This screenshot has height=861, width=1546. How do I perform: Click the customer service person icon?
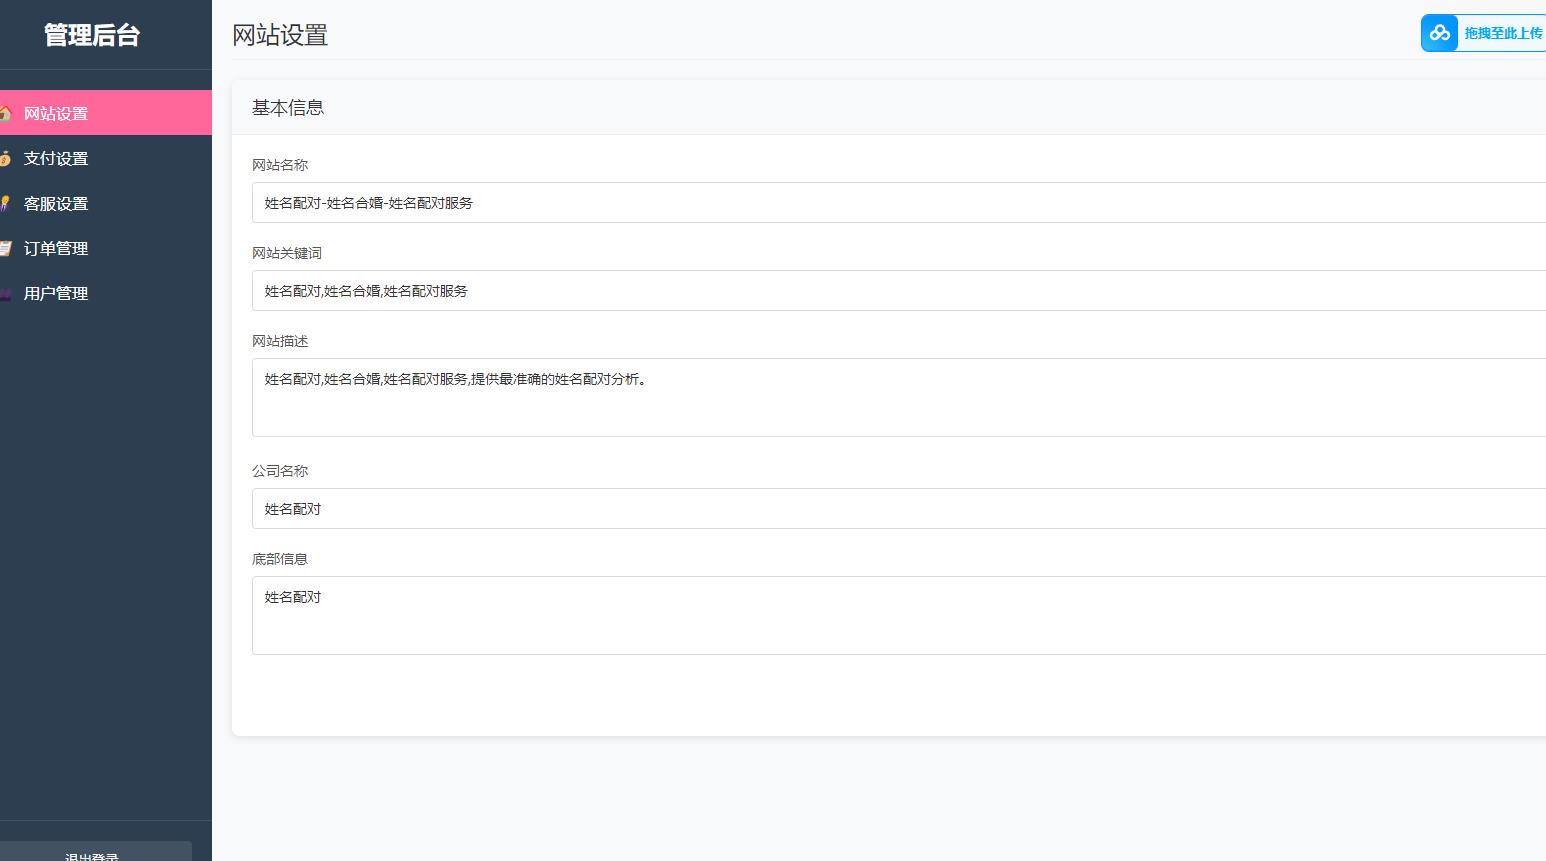[x=5, y=203]
